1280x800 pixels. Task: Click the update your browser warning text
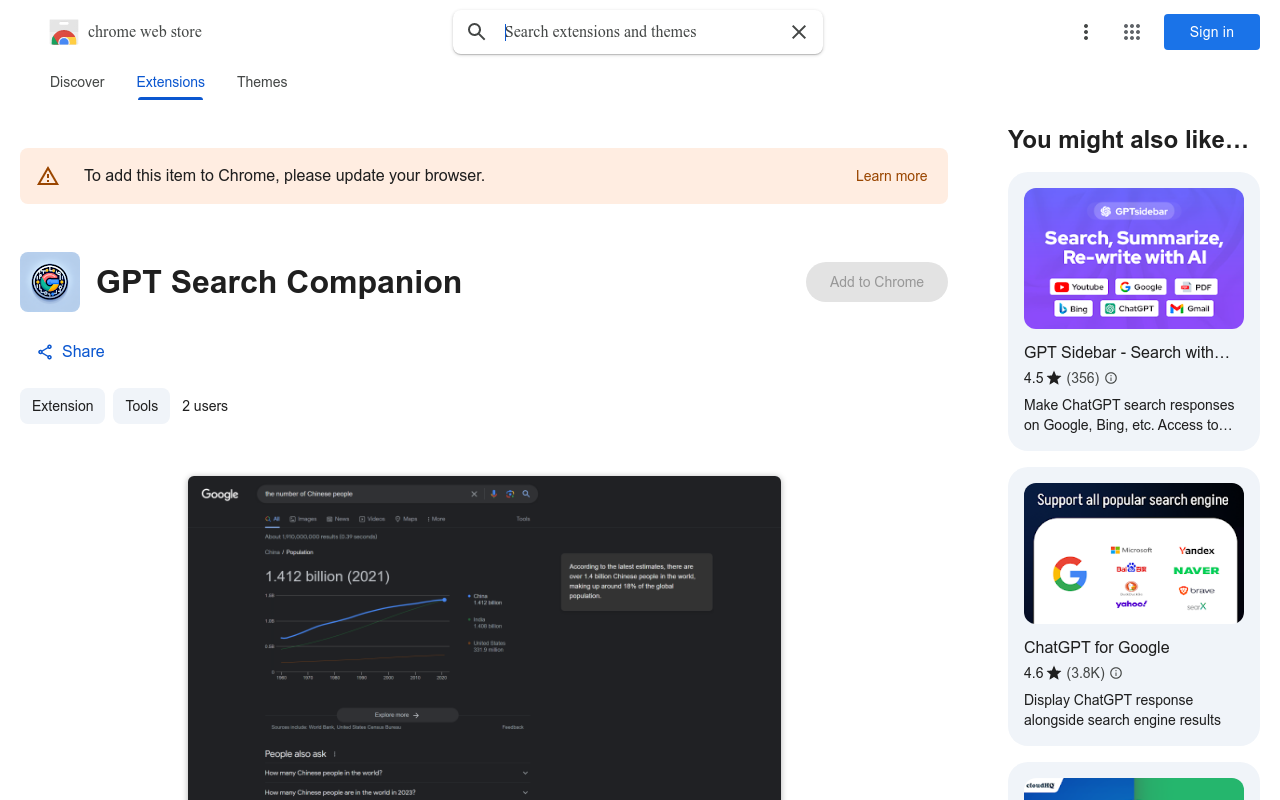284,176
